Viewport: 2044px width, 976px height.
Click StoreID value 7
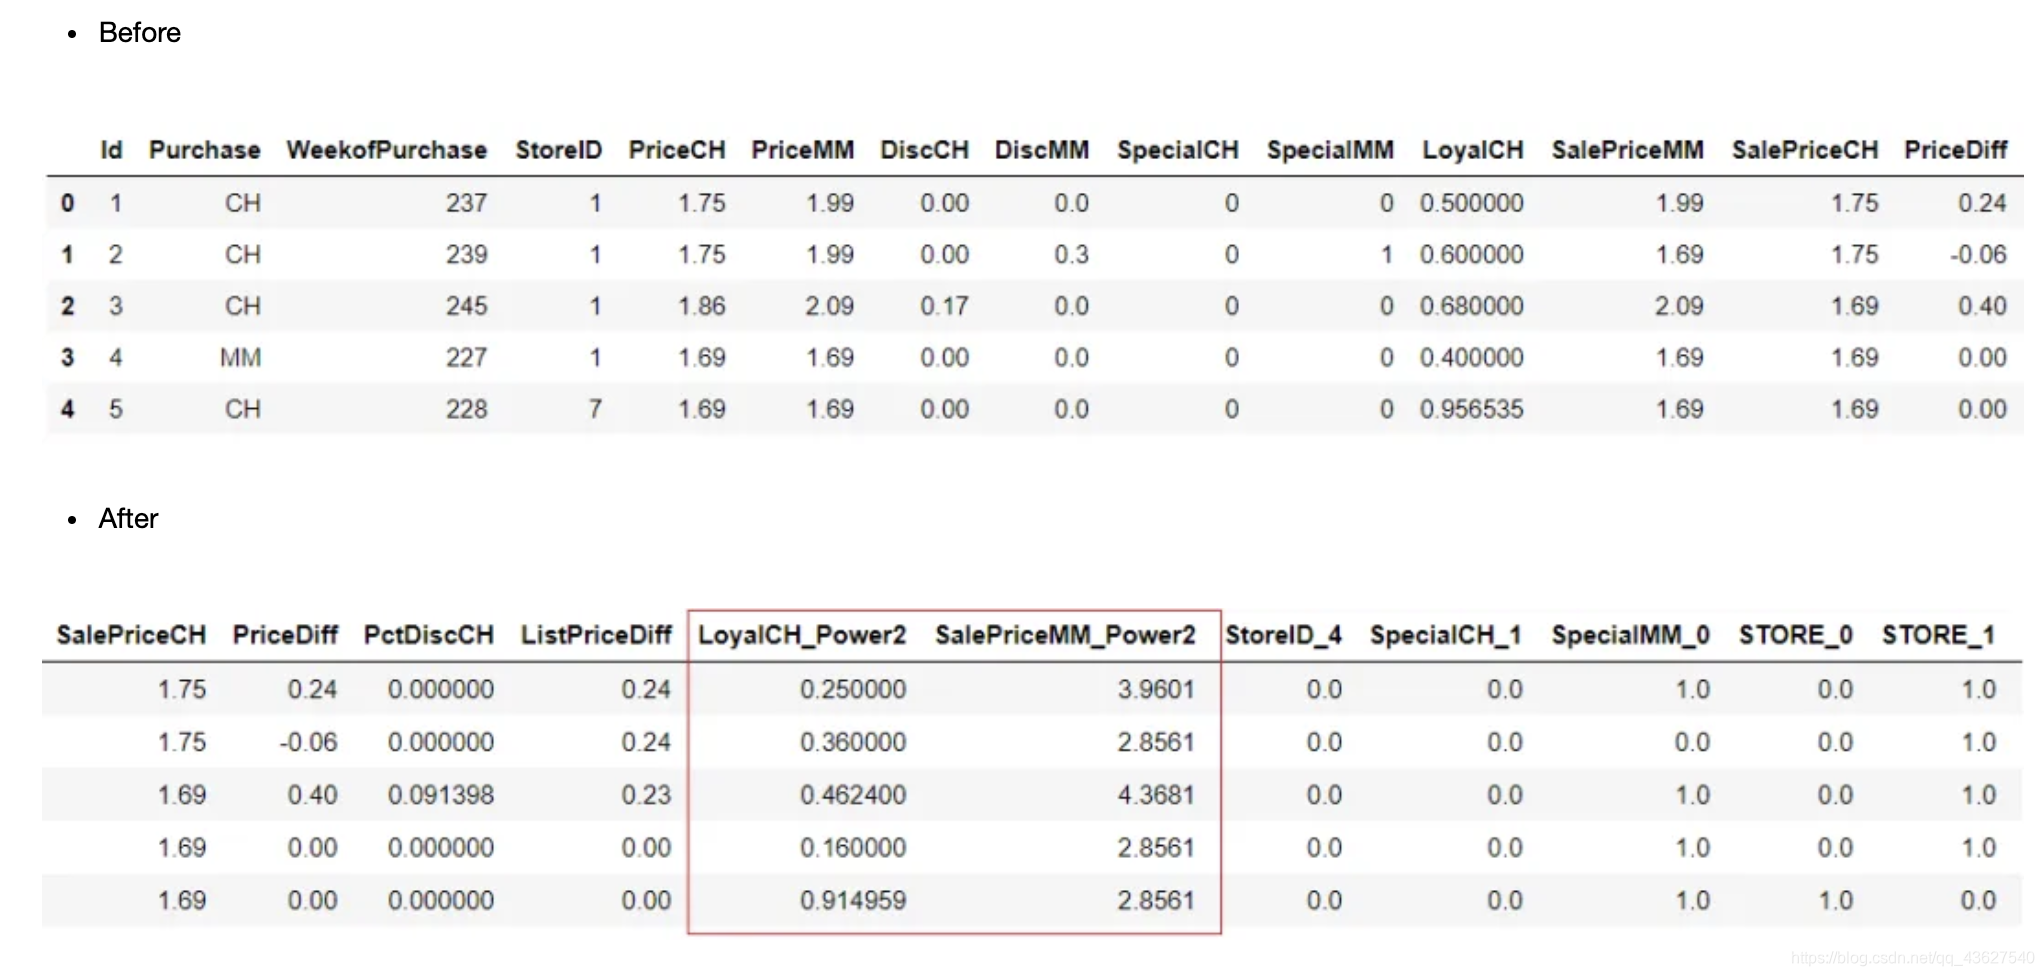[595, 409]
